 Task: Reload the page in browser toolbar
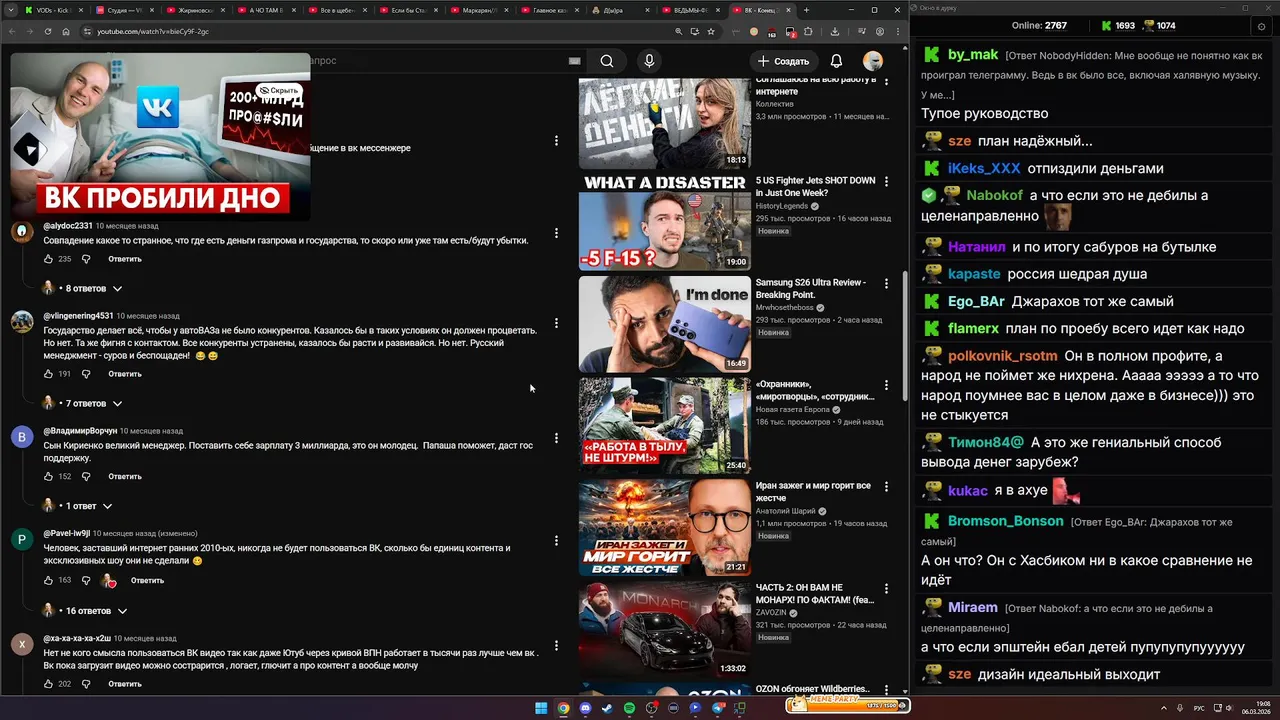(x=47, y=32)
